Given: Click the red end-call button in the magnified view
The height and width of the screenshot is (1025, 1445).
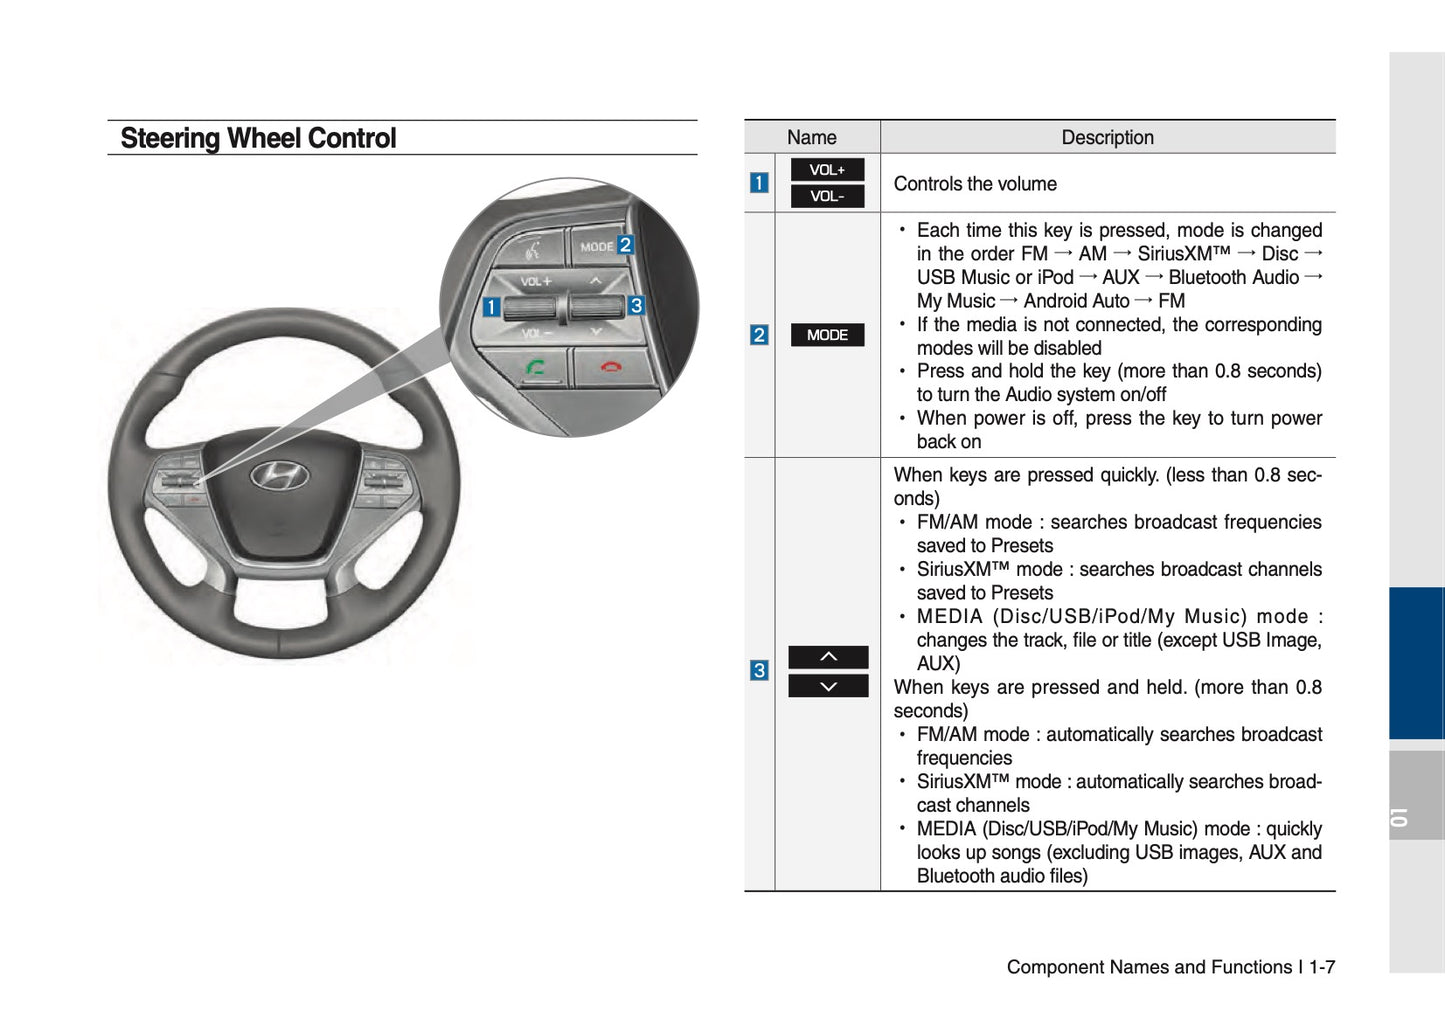Looking at the screenshot, I should tap(611, 367).
